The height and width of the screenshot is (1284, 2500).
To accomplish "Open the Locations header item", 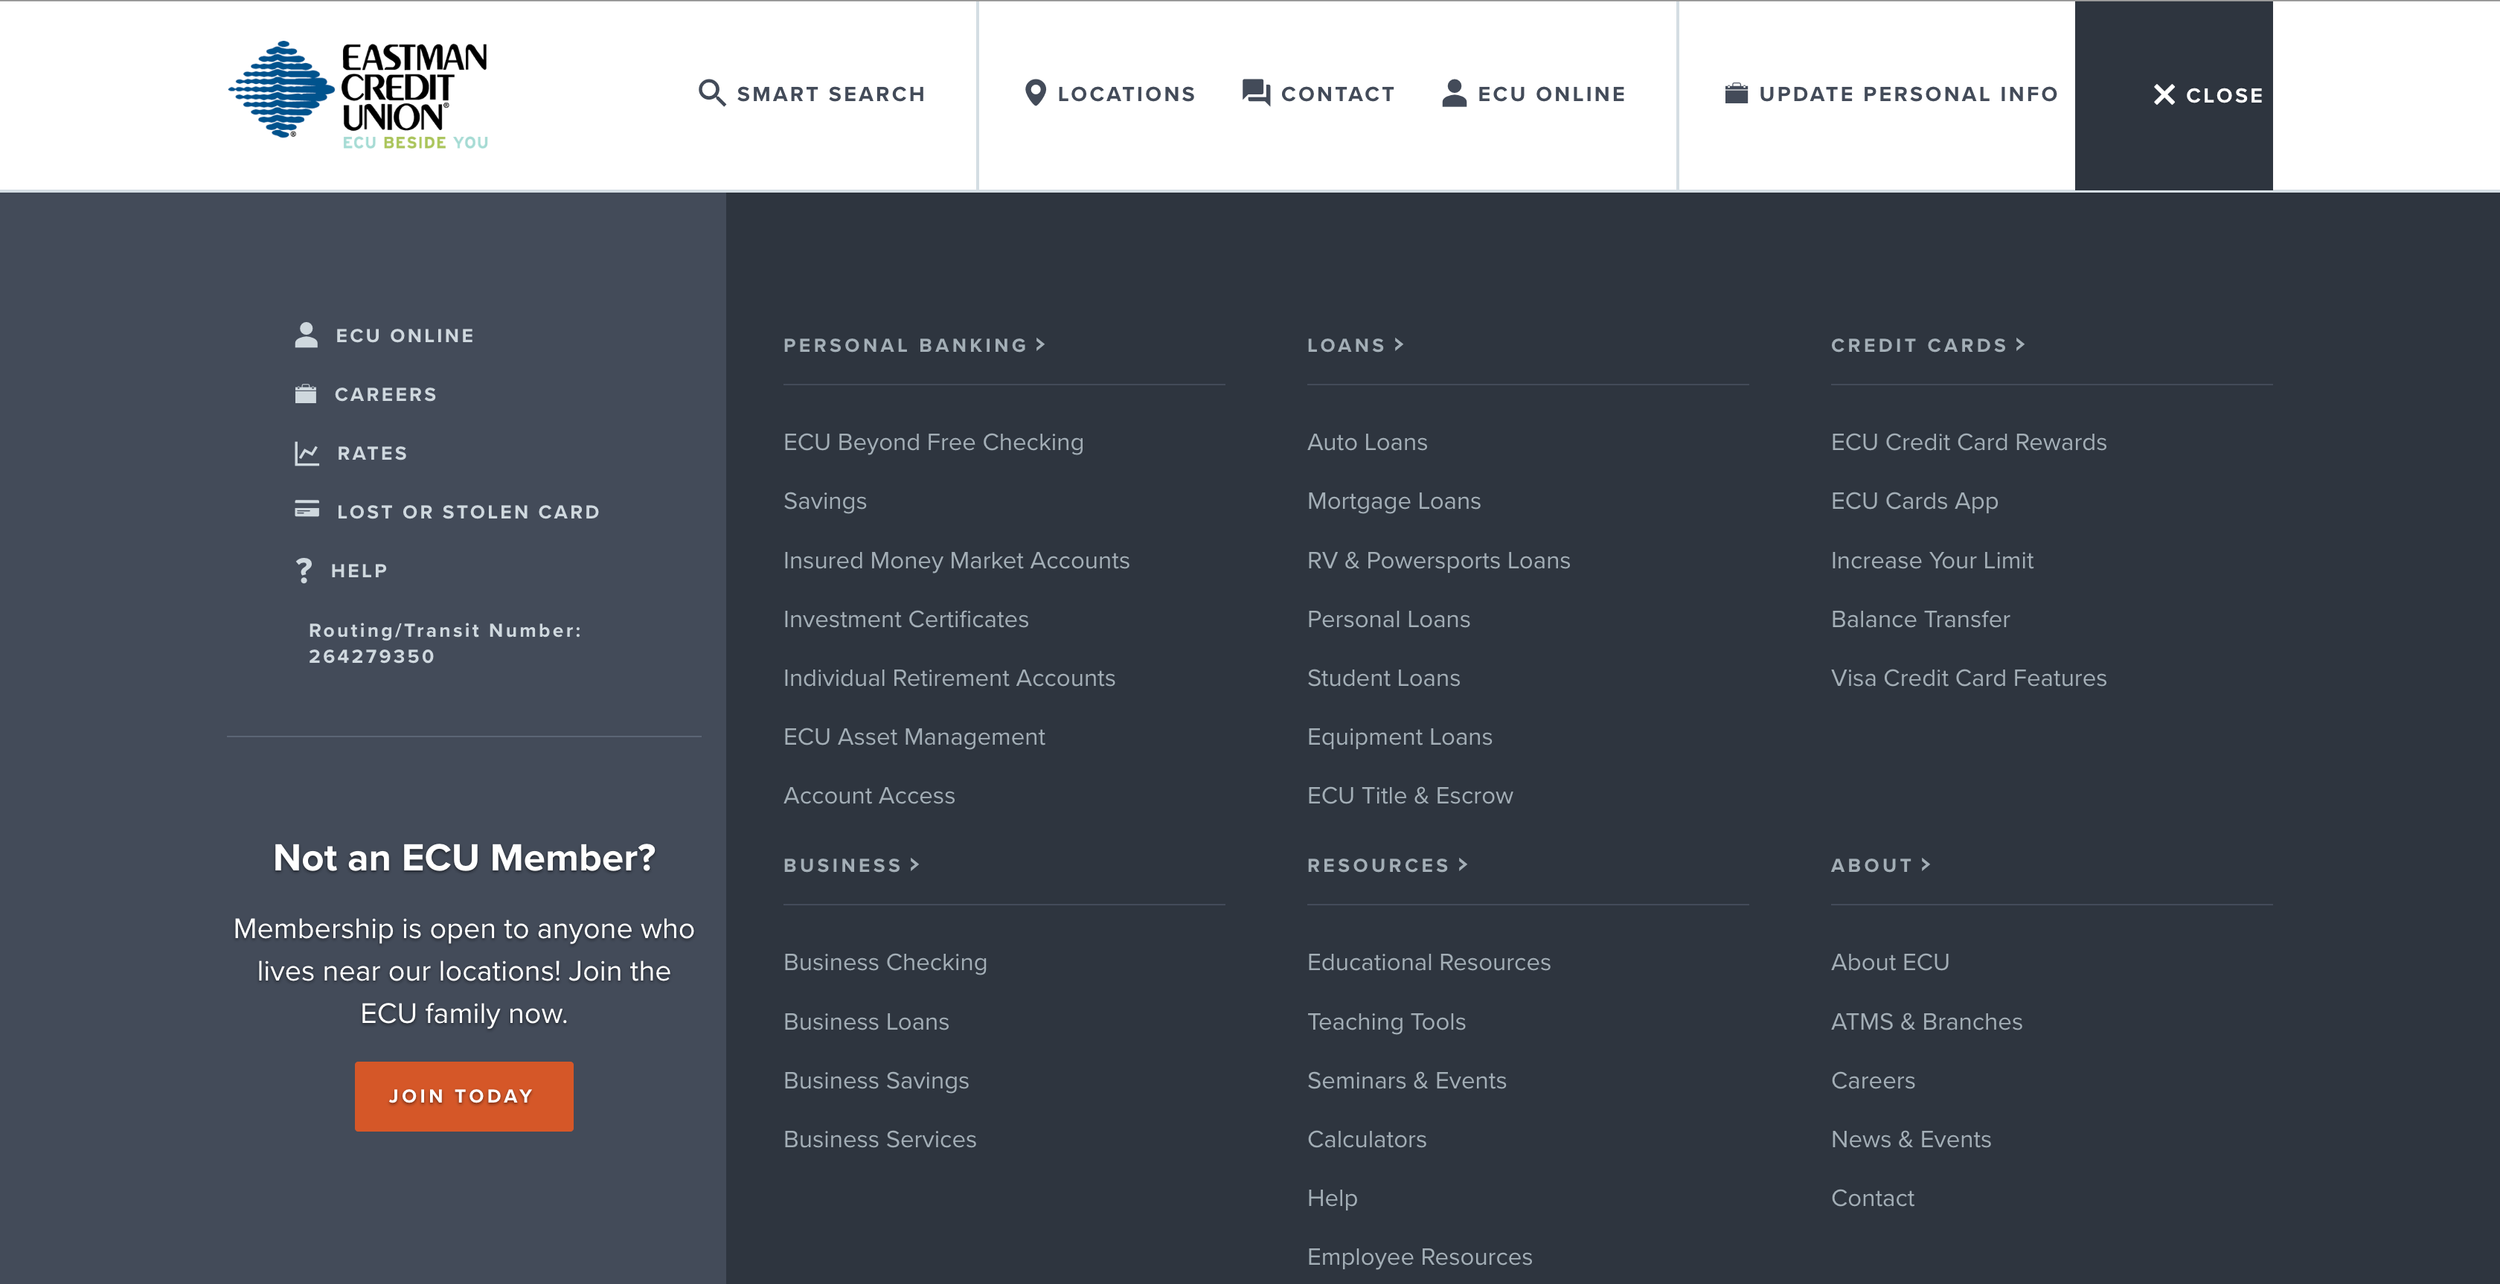I will [x=1110, y=94].
